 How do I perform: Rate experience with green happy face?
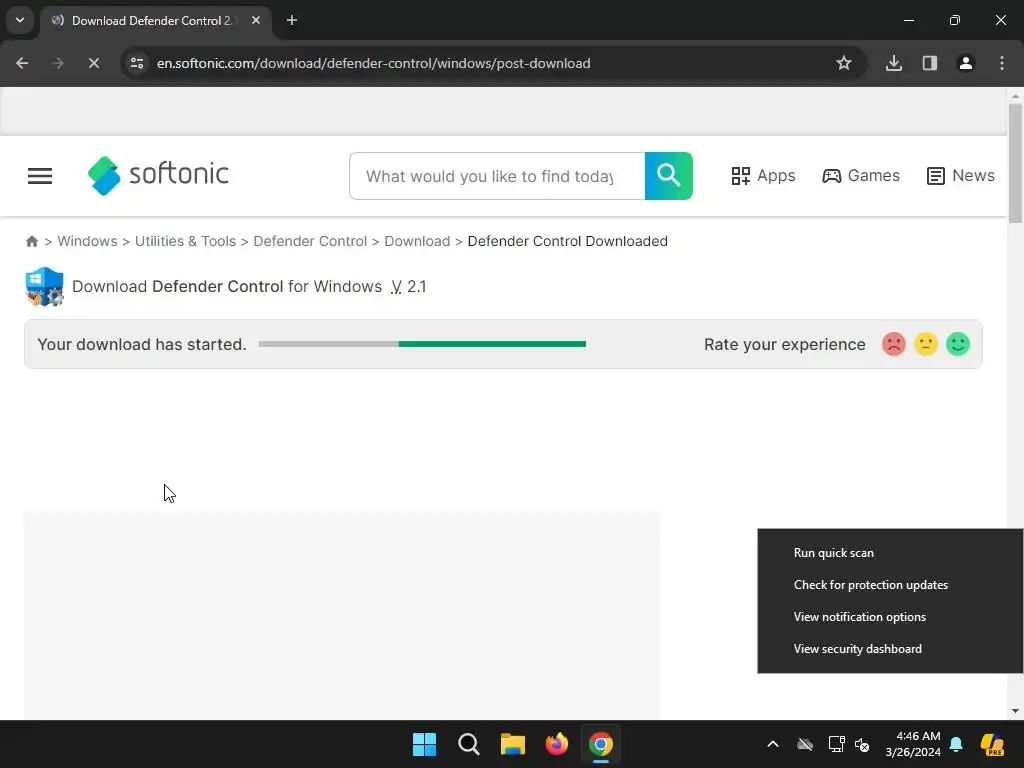pyautogui.click(x=958, y=344)
